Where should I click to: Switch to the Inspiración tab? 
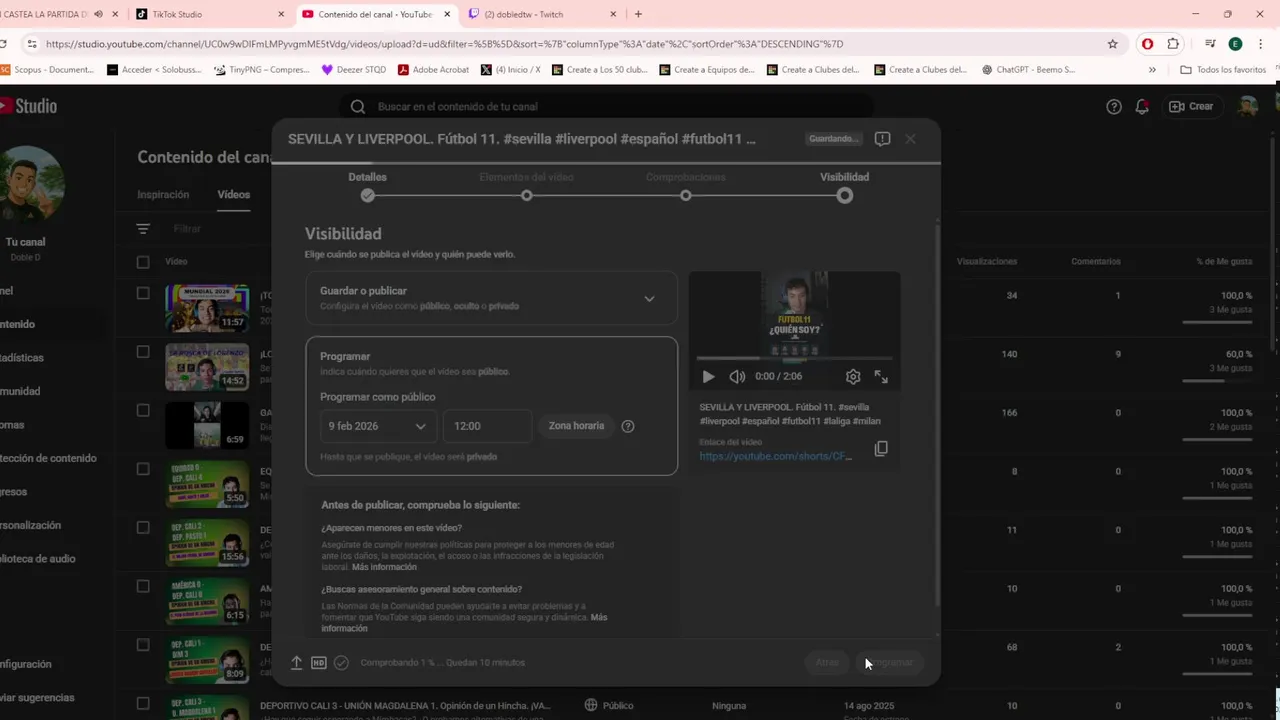pyautogui.click(x=163, y=195)
